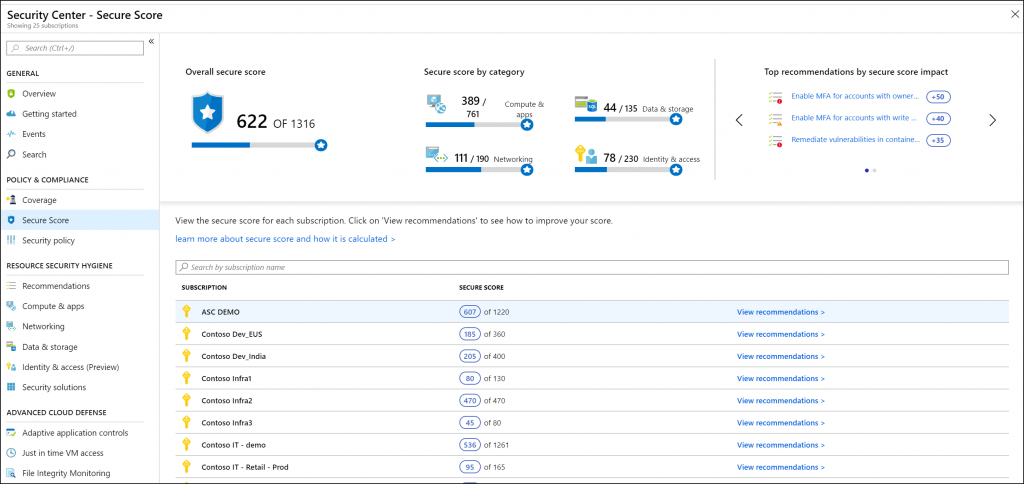The height and width of the screenshot is (484, 1024).
Task: Click the Events pulse icon
Action: [10, 134]
